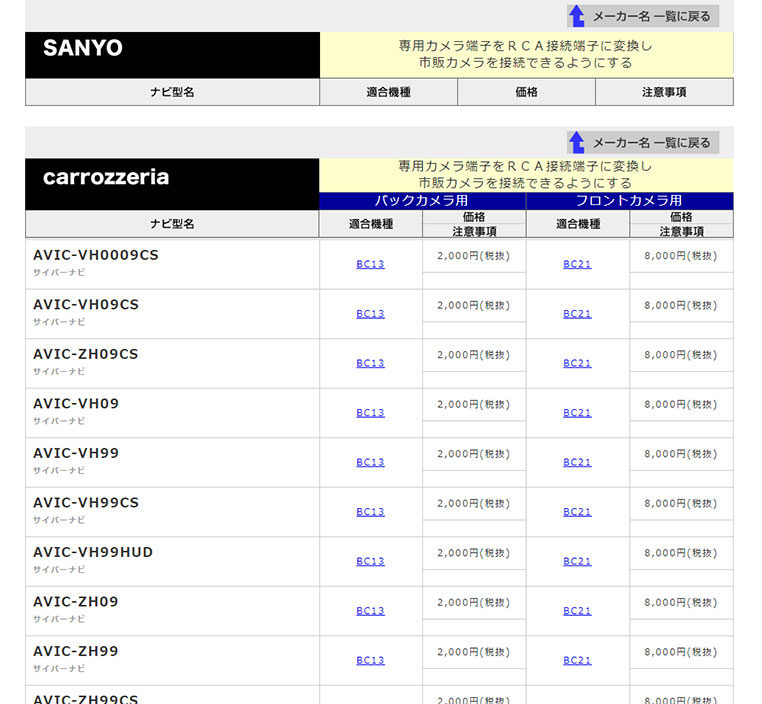Viewport: 762px width, 704px height.
Task: Click BC13 link in the AVIC-VH99 row
Action: tap(370, 463)
